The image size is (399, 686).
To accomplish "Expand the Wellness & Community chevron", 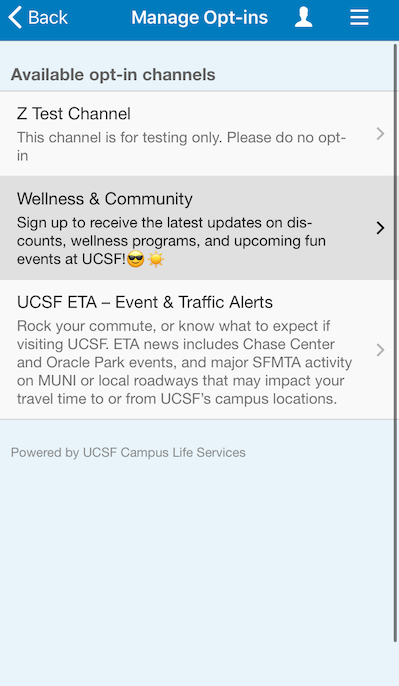I will pos(380,228).
